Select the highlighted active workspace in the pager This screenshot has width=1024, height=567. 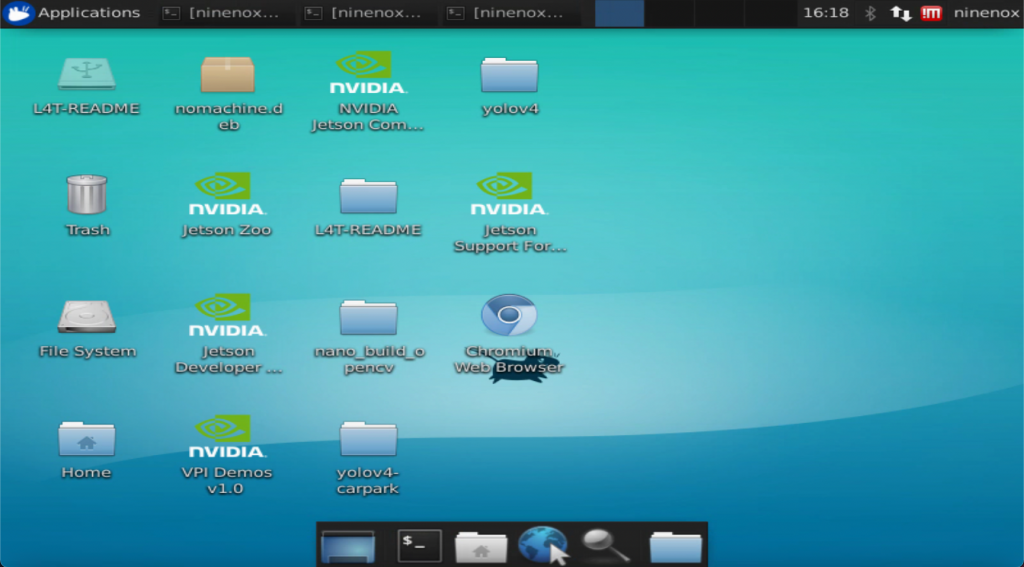coord(619,14)
